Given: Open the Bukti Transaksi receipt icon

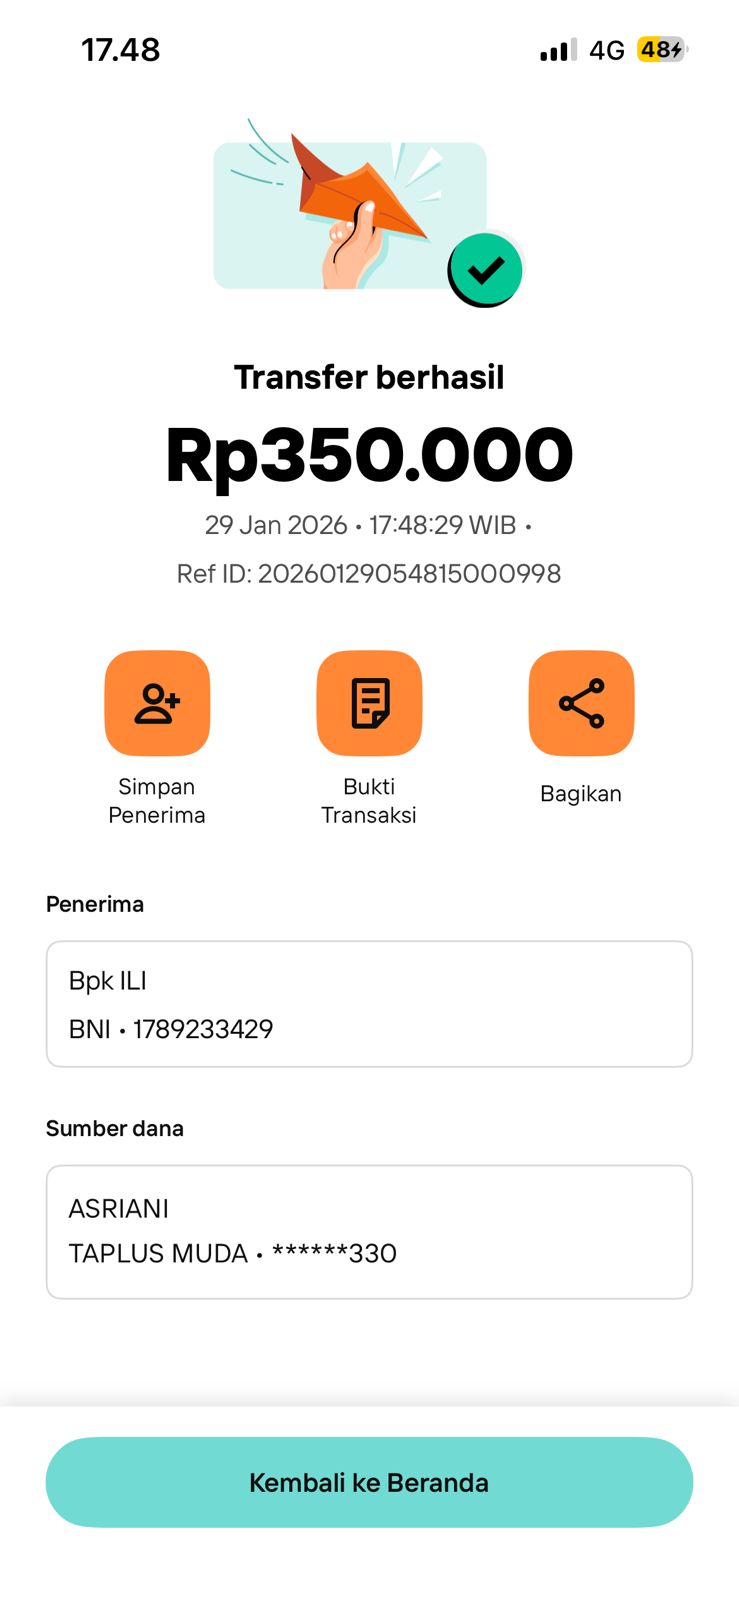Looking at the screenshot, I should click(x=369, y=703).
